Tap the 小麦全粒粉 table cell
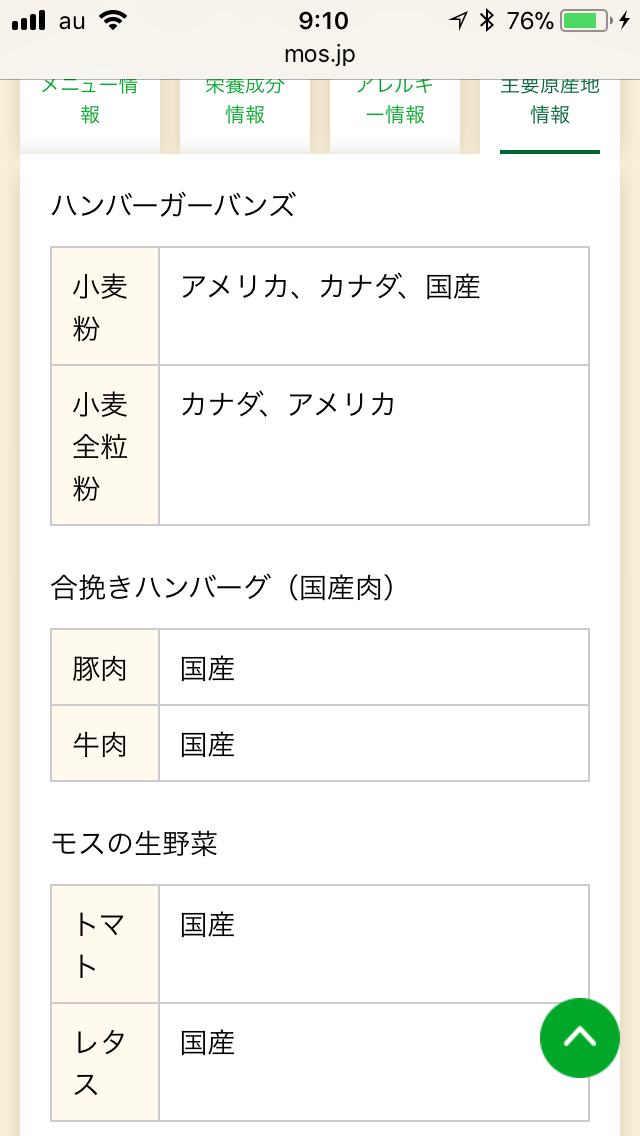 pos(105,445)
